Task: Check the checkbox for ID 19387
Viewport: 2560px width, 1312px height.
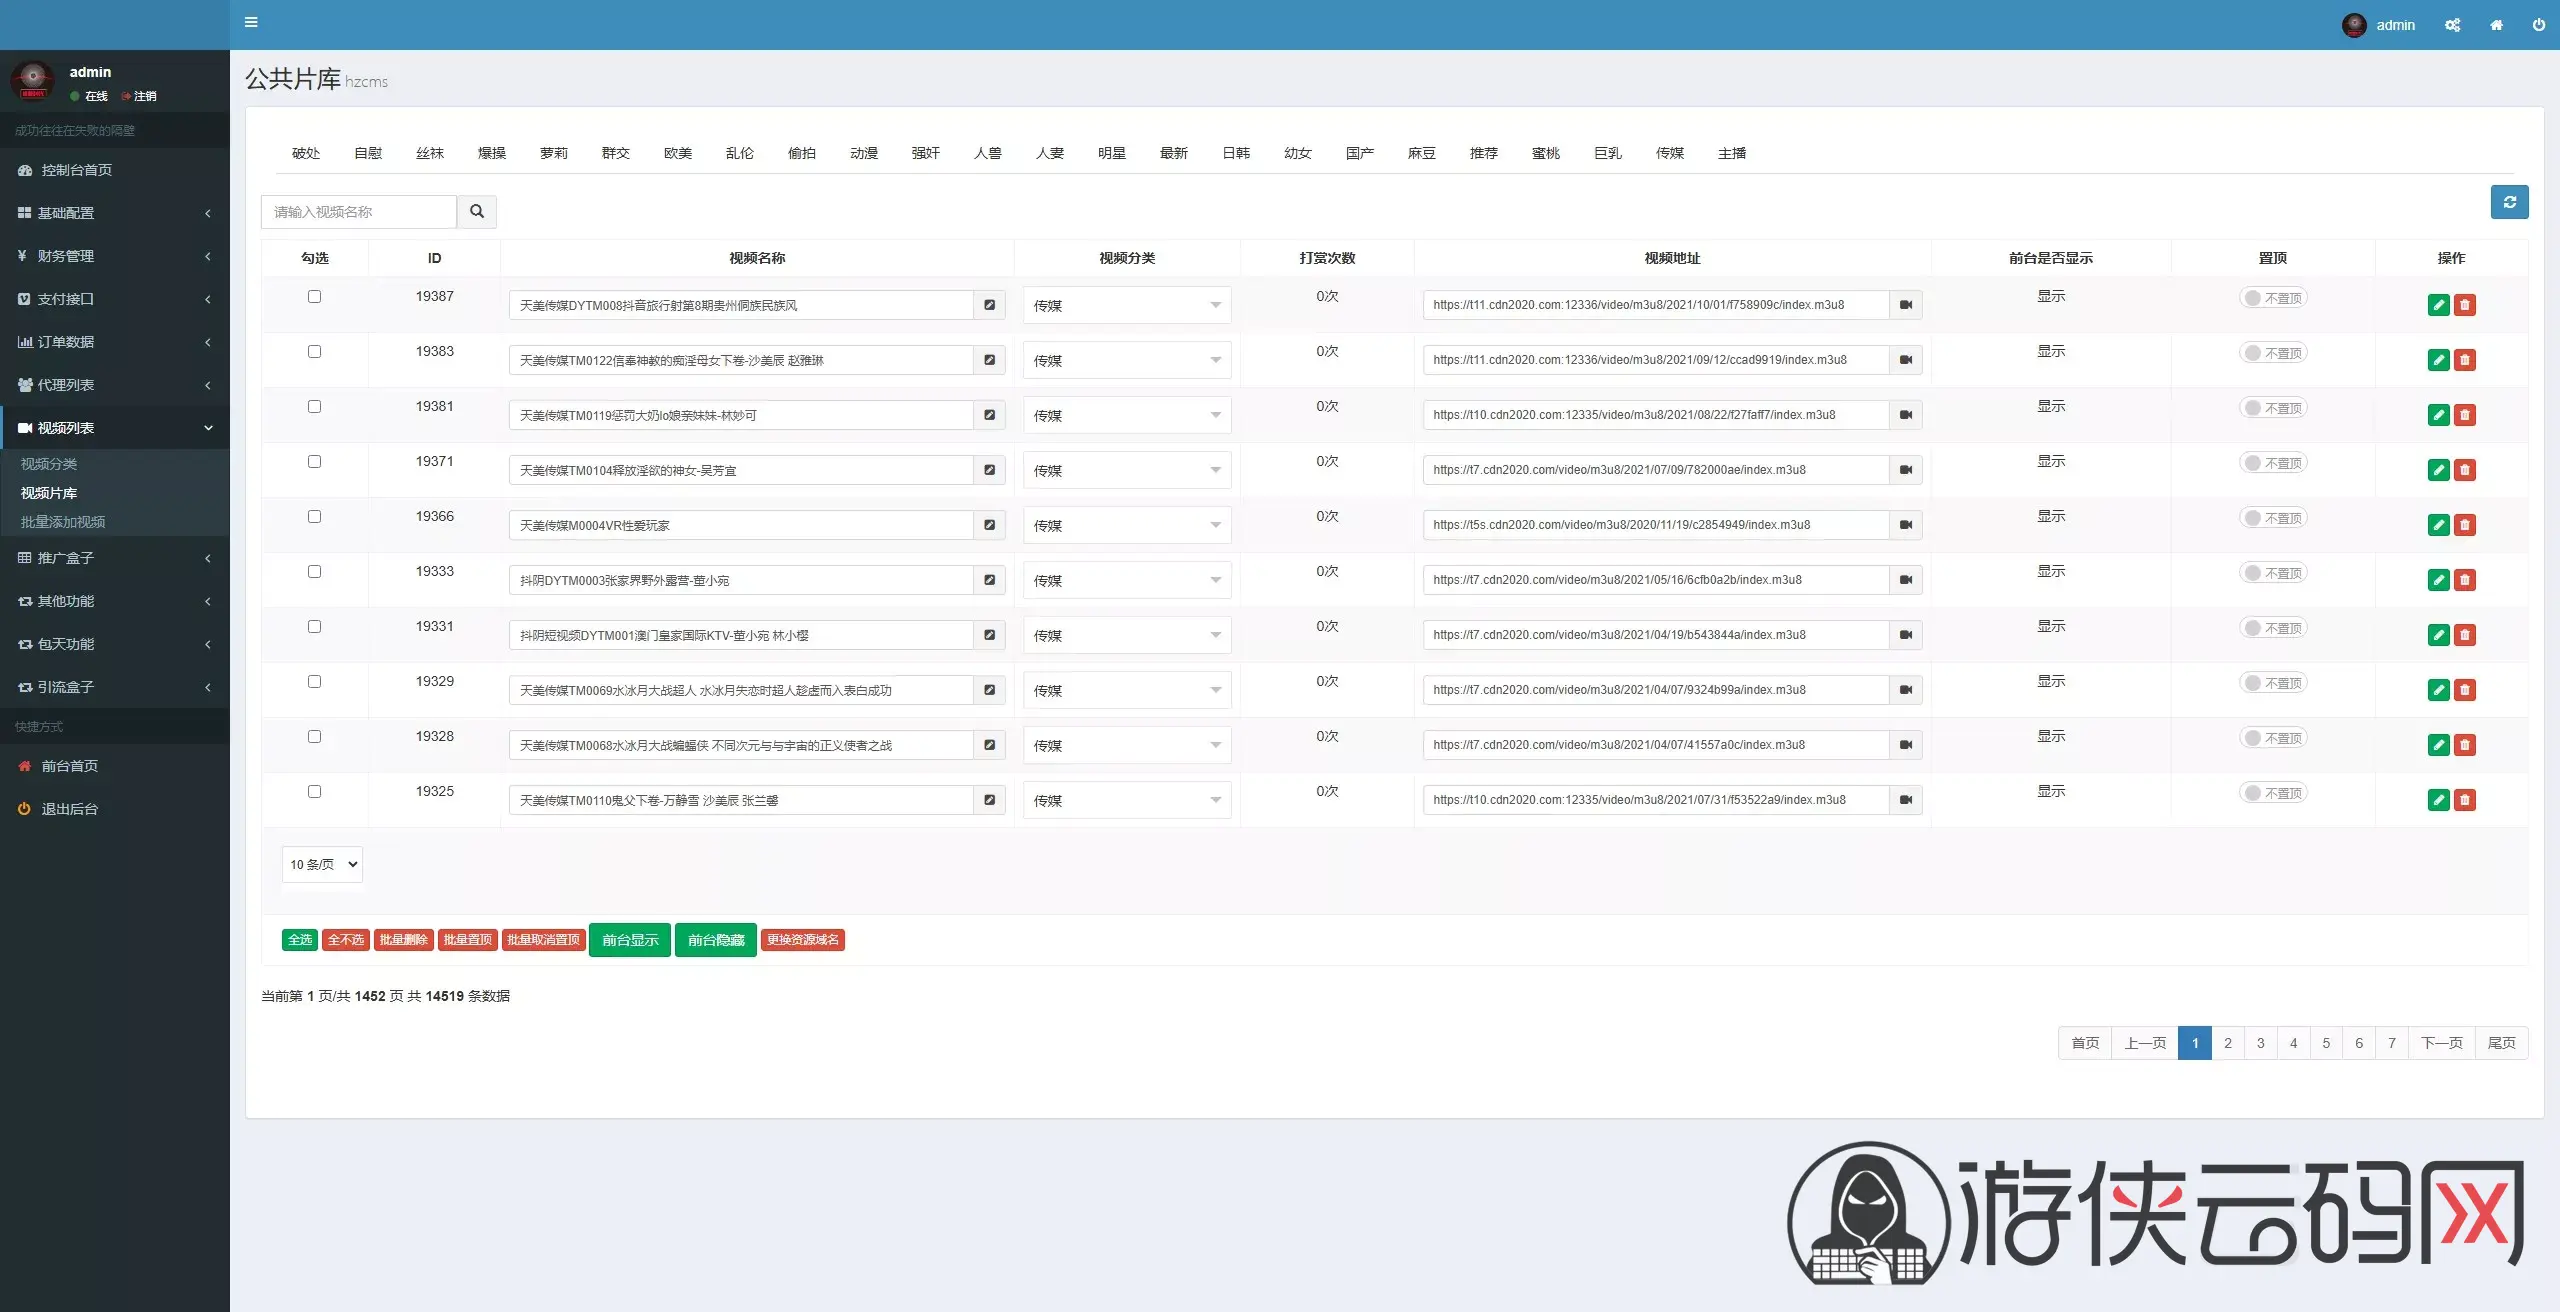Action: pos(314,297)
